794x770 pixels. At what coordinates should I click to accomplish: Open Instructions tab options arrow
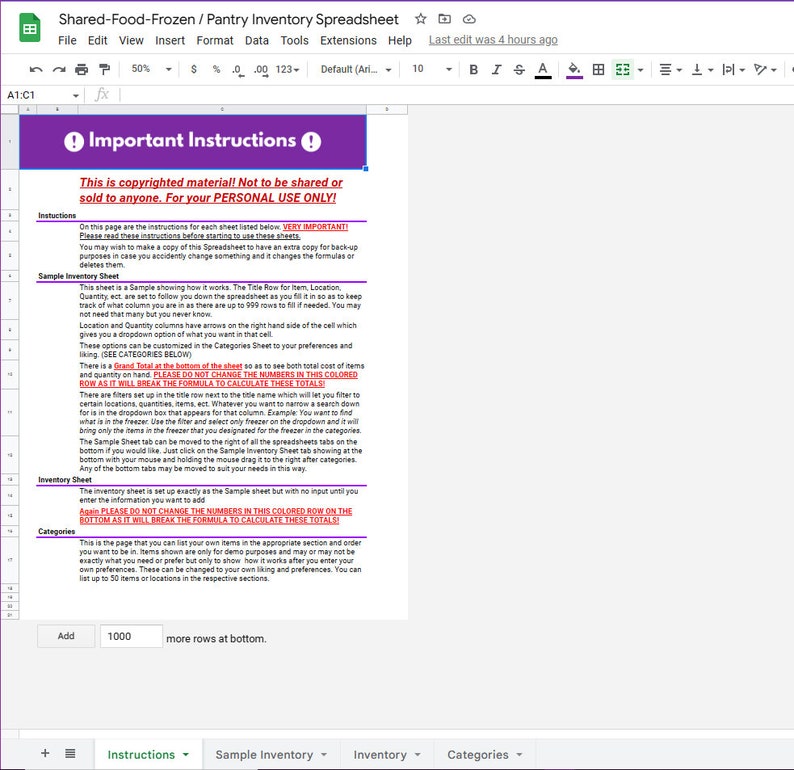point(186,755)
